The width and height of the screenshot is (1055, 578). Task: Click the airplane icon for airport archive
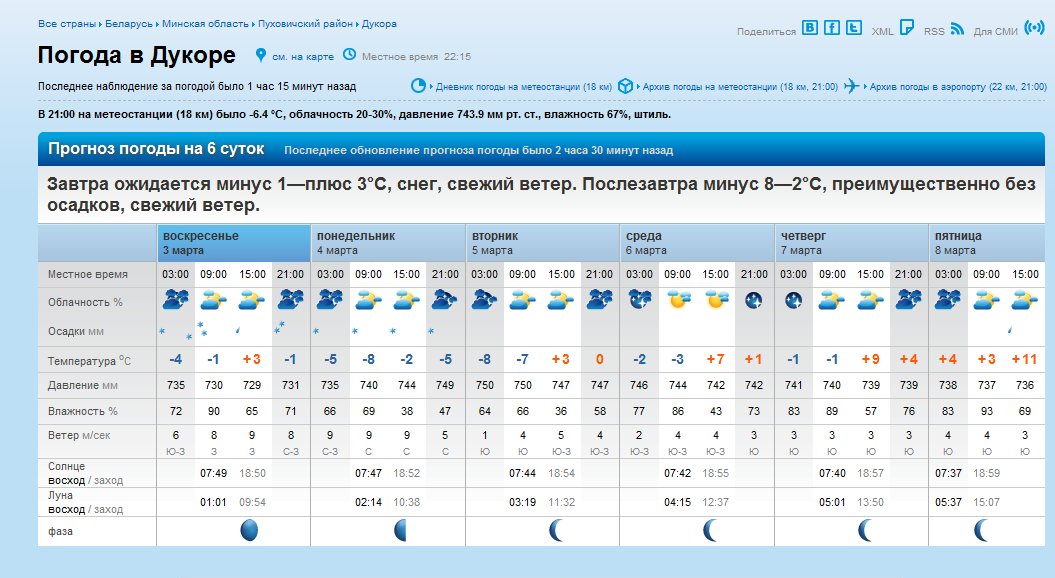pyautogui.click(x=851, y=86)
